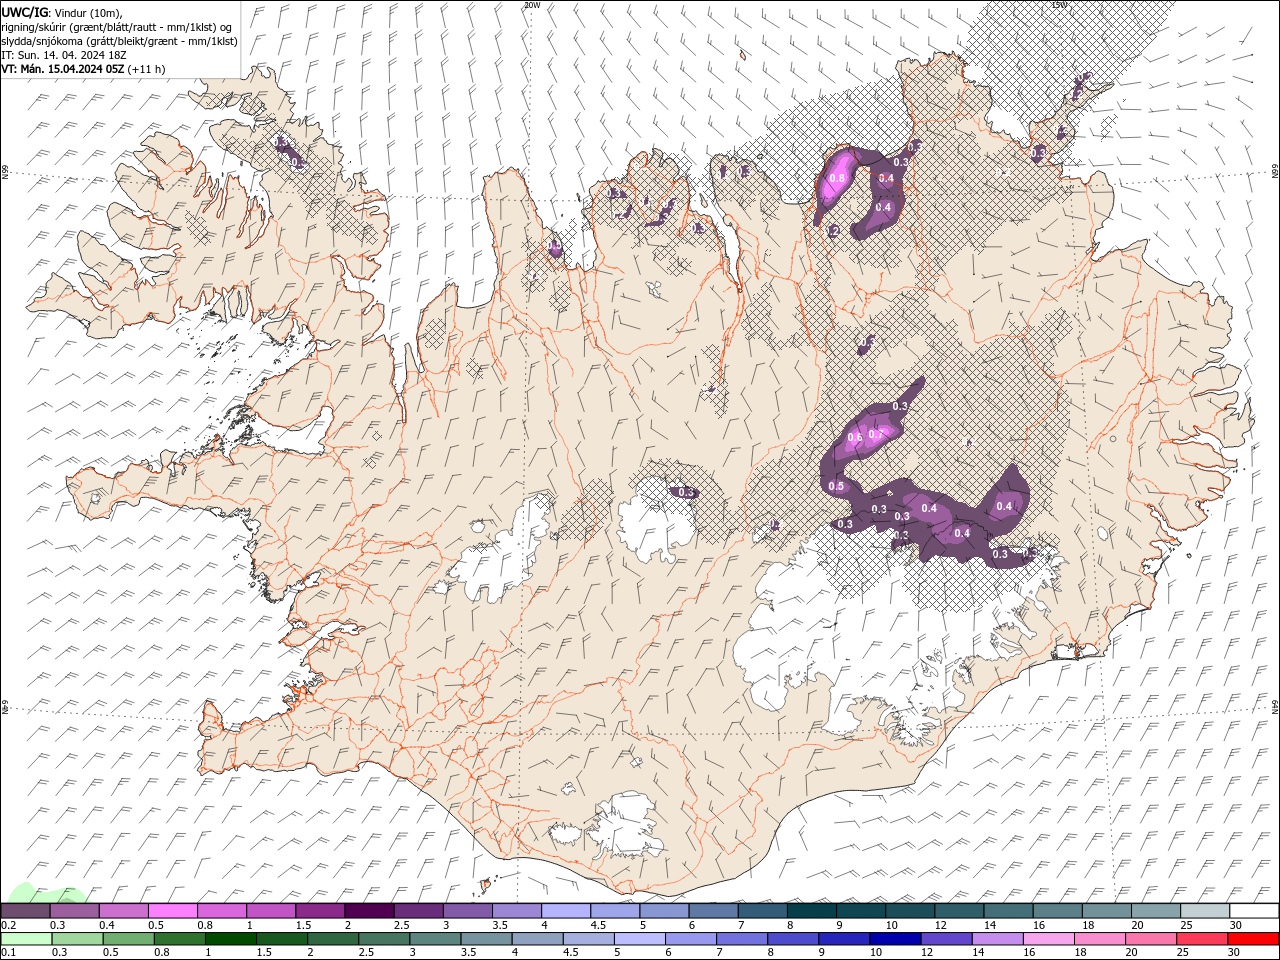Click the snow legend swatch between 0.2 and 0.3
The width and height of the screenshot is (1280, 960).
pos(25,911)
